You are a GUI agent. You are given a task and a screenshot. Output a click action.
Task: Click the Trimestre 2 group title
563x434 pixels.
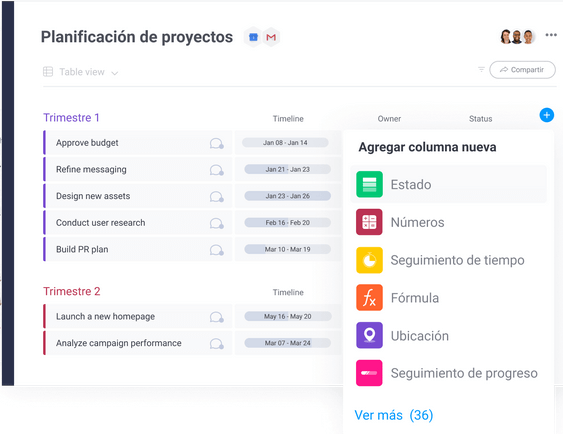tap(71, 291)
